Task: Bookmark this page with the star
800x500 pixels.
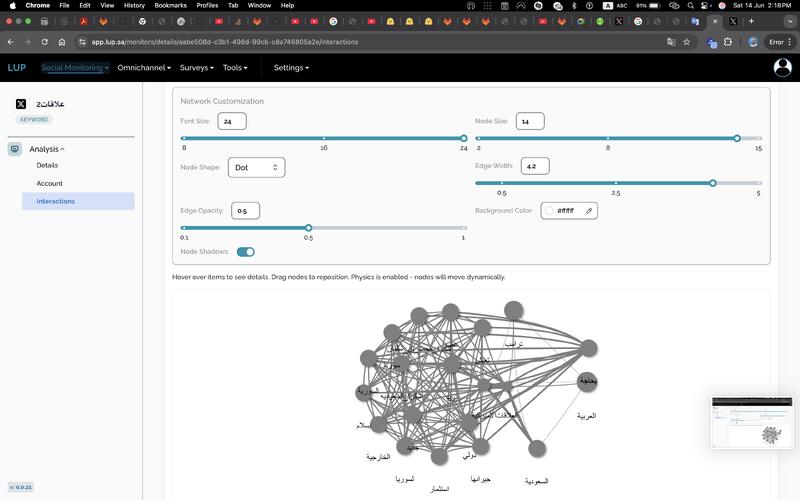Action: 687,42
